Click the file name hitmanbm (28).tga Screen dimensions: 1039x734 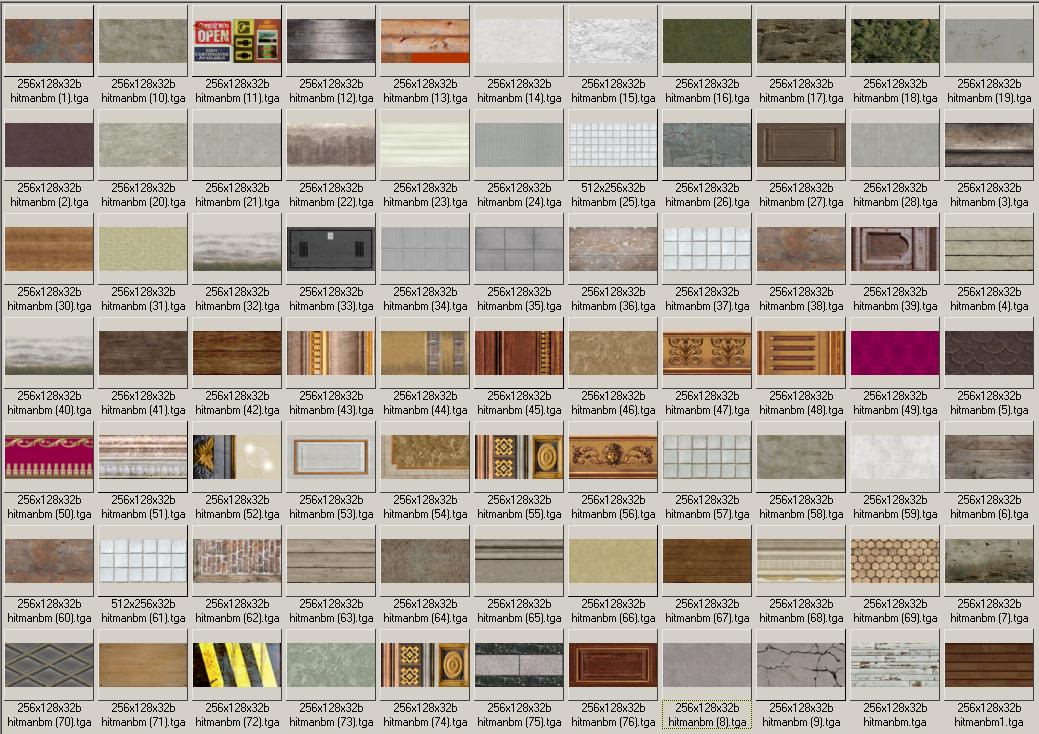pyautogui.click(x=895, y=202)
